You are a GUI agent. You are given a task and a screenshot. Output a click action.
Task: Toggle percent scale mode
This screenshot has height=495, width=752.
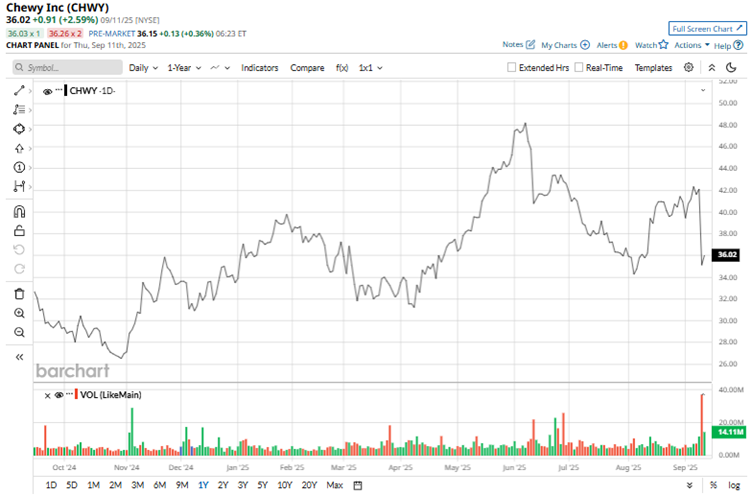click(713, 485)
